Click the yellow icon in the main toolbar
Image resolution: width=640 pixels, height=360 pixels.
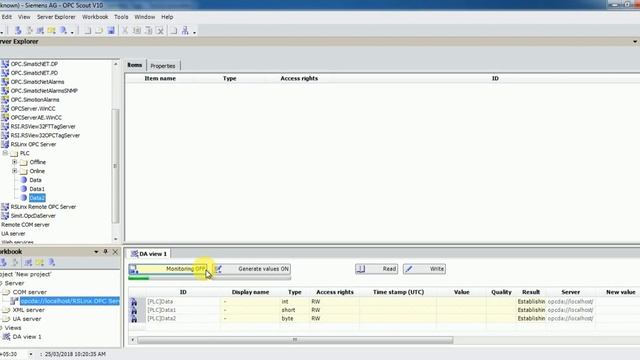click(x=51, y=31)
